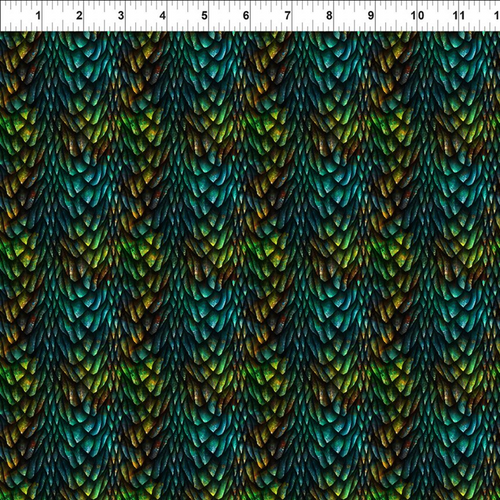Select the 5 inch ruler marking
Screen dimensions: 500x500
click(x=204, y=15)
